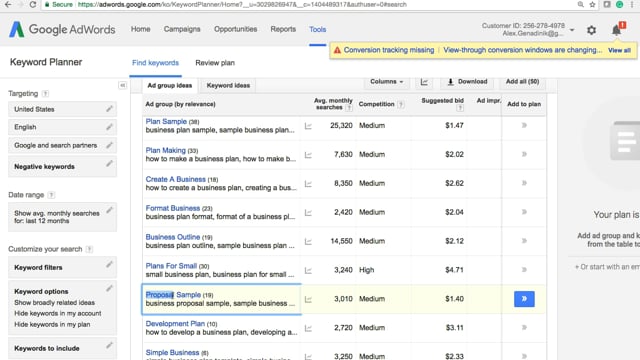Add Format Business group to plan
Image resolution: width=640 pixels, height=360 pixels.
click(x=524, y=212)
